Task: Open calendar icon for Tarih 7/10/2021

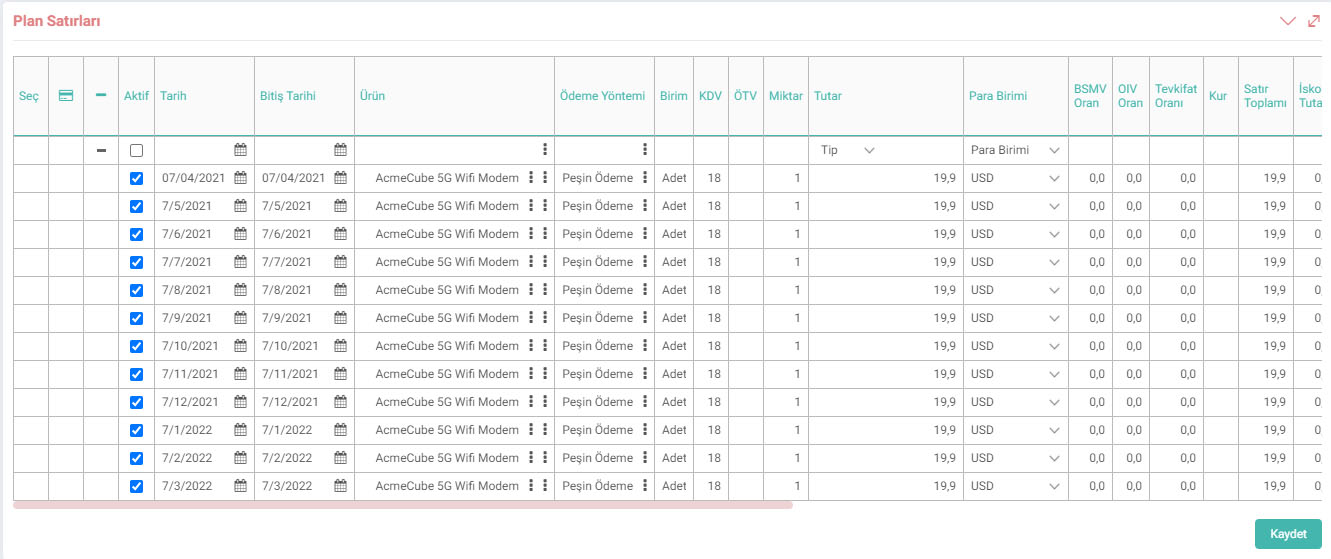Action: pyautogui.click(x=240, y=346)
